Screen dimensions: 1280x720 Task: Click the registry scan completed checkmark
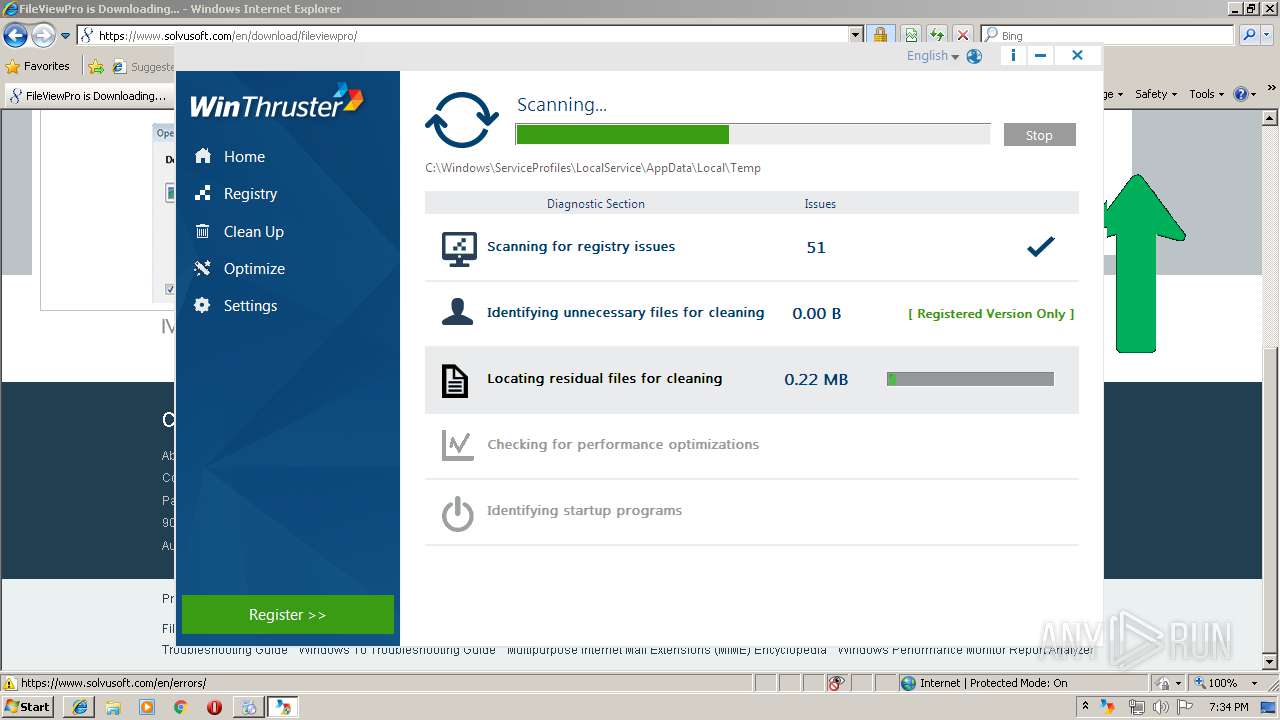(1040, 246)
